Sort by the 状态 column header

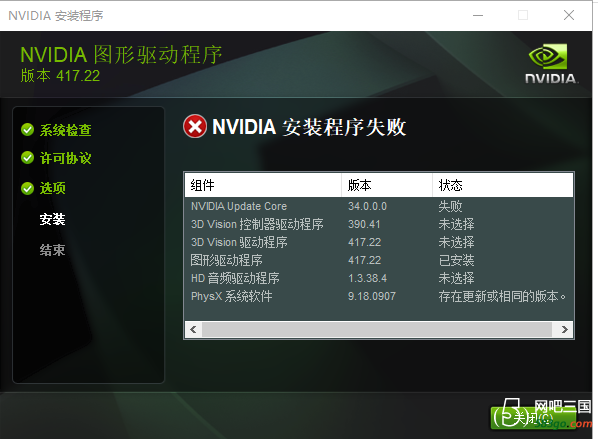pos(503,185)
